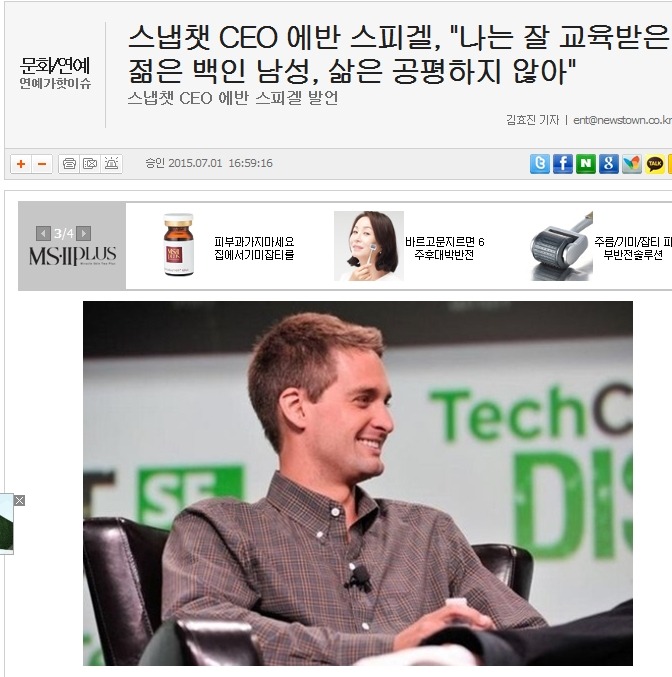Share article on Google Plus

[x=609, y=164]
